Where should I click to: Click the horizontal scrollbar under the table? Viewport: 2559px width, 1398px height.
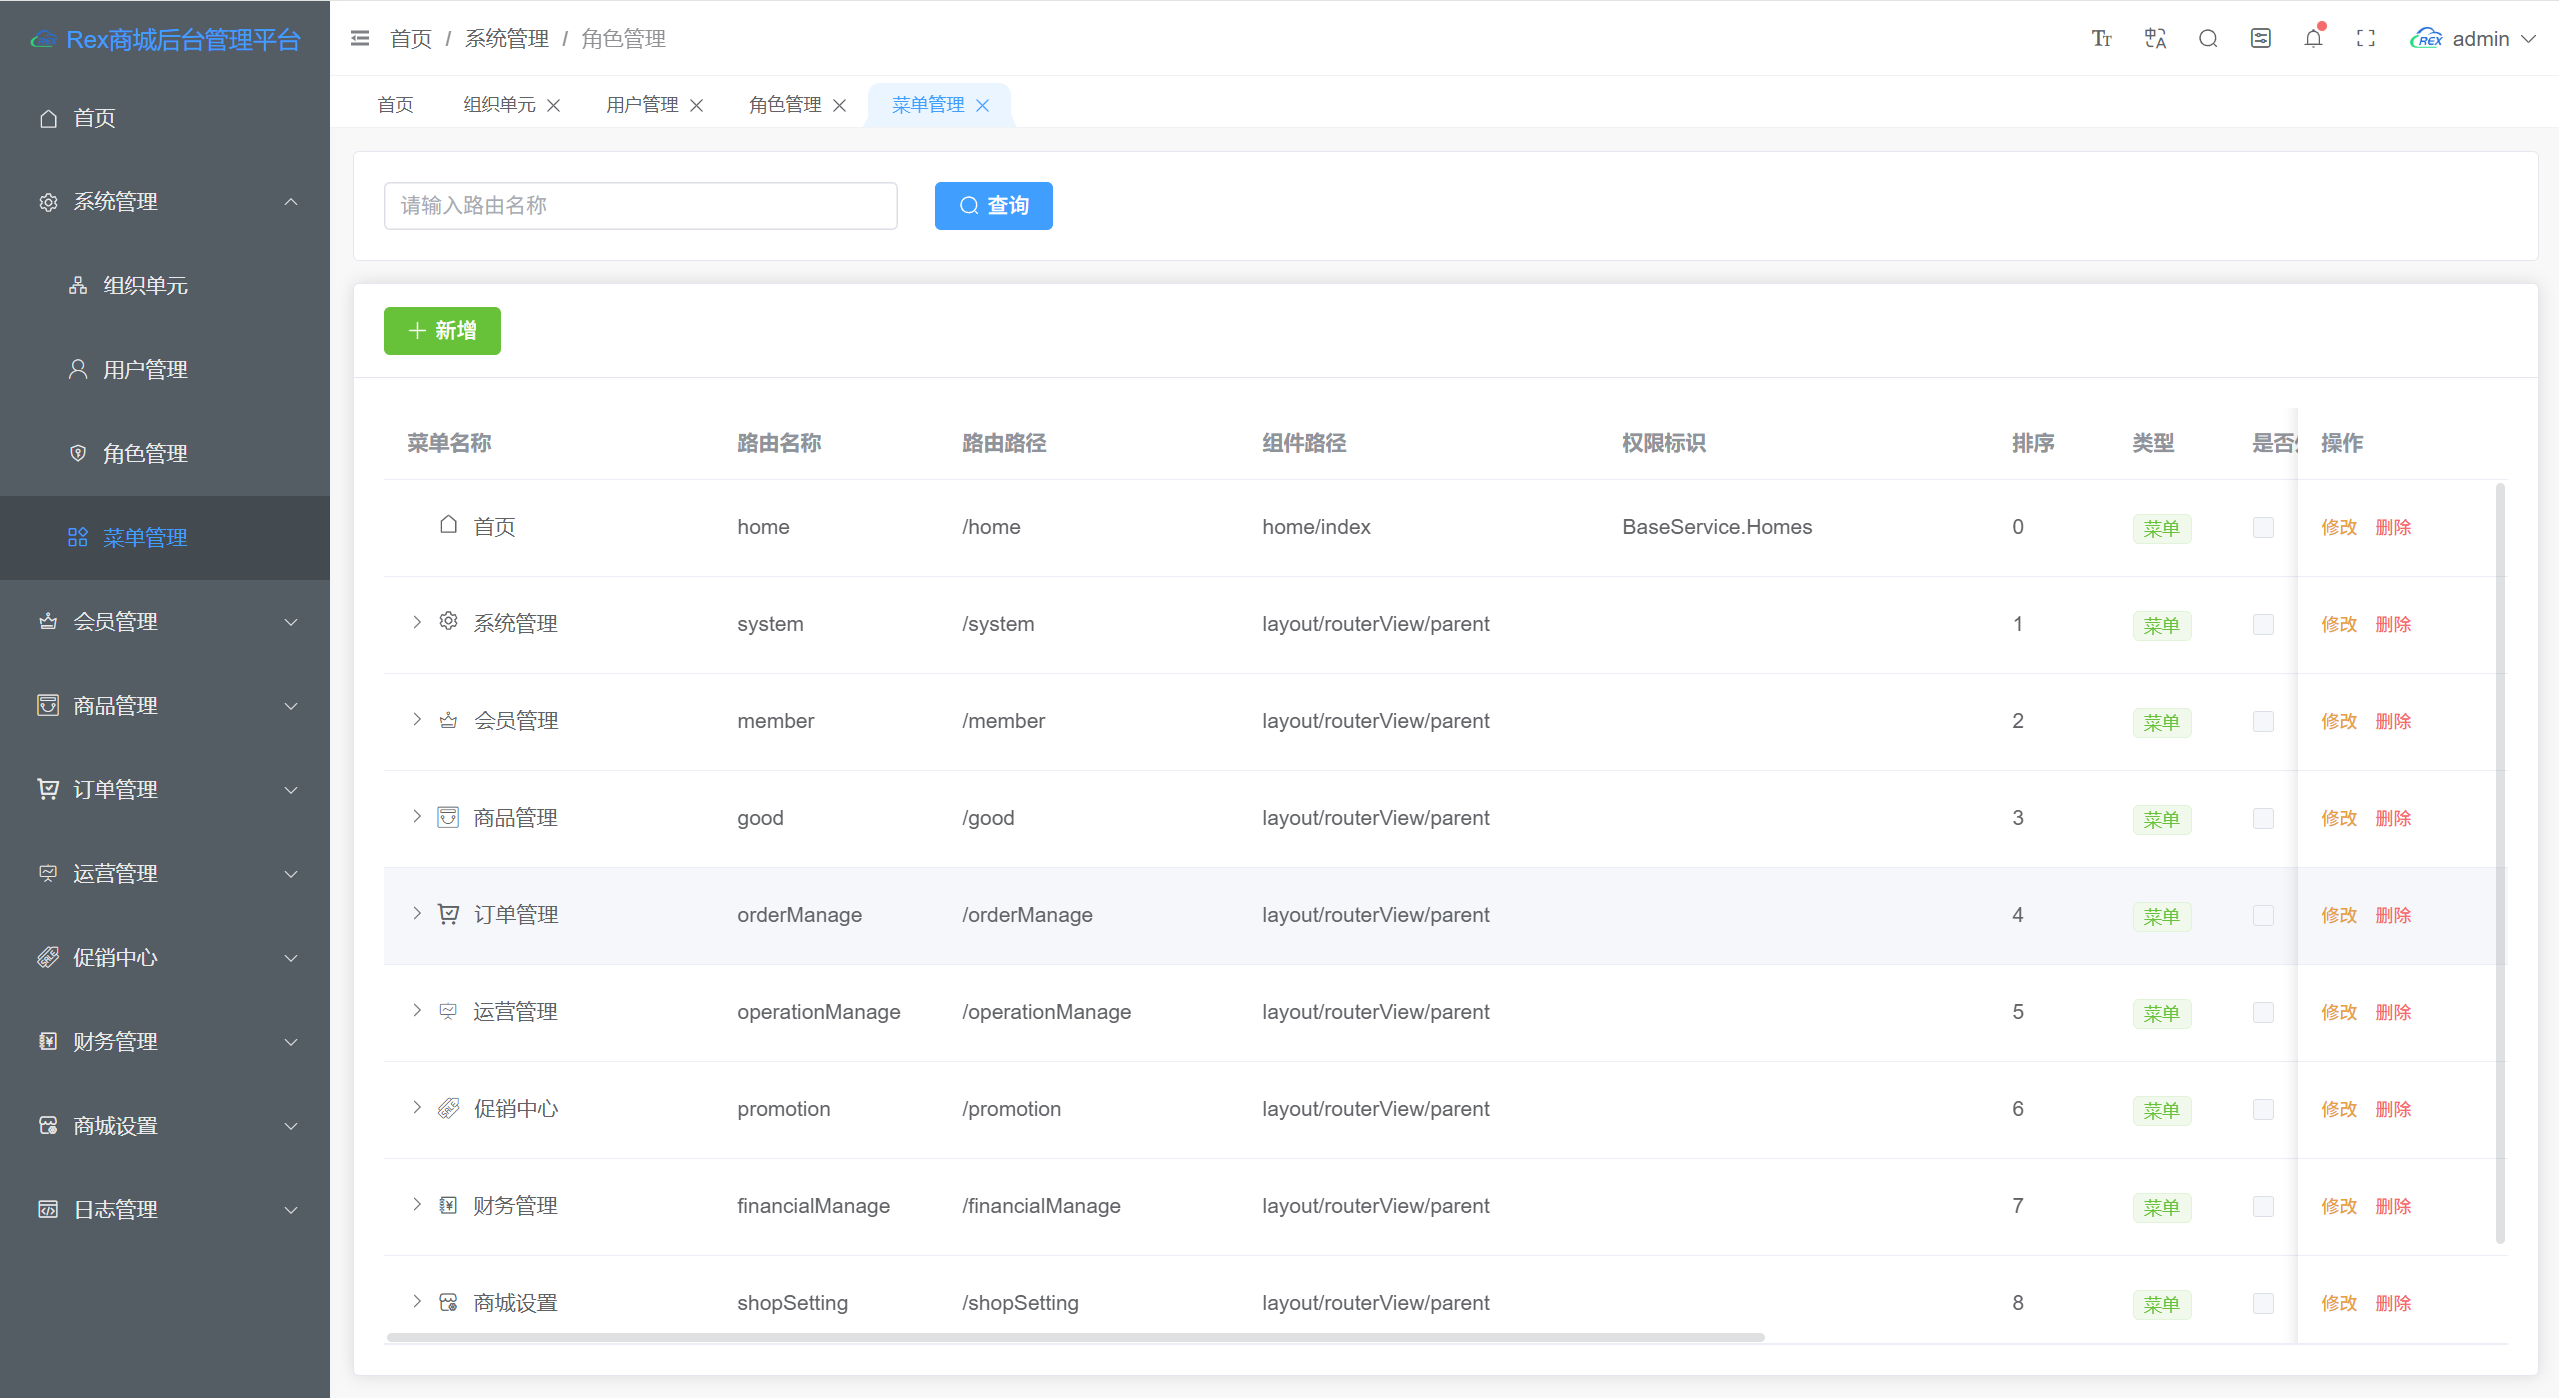(x=1075, y=1337)
